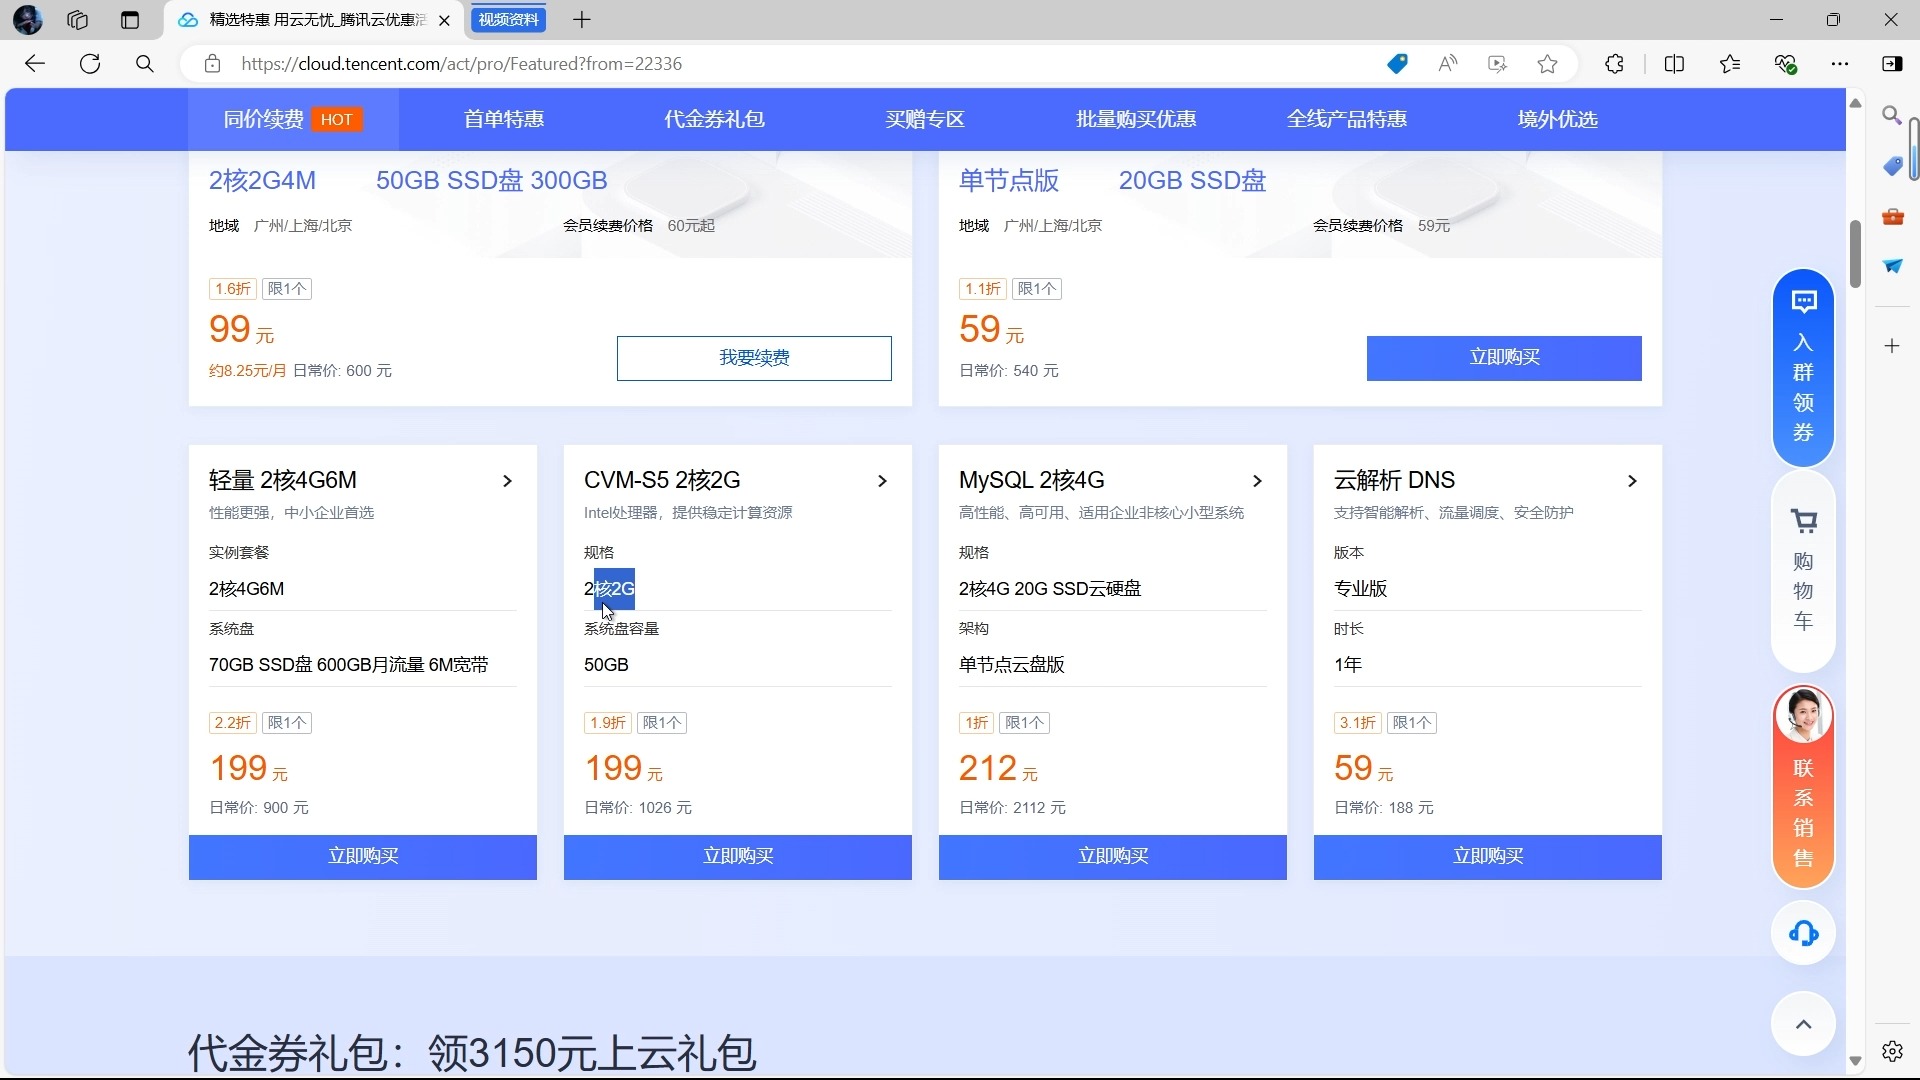1920x1080 pixels.
Task: Click 立即购买 on the 59元 单节点版 card
Action: coord(1504,358)
